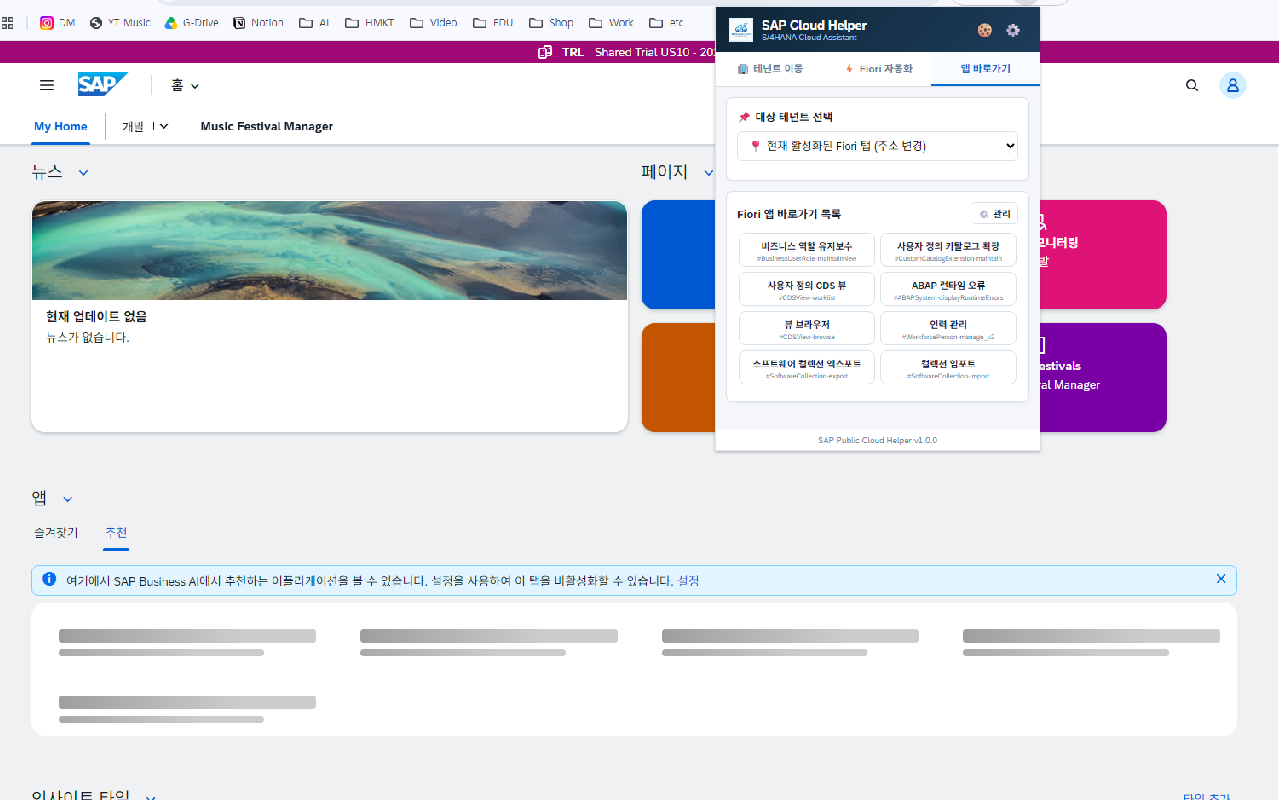Select the 앱 바로가기 tab
The height and width of the screenshot is (800, 1280).
(x=985, y=69)
